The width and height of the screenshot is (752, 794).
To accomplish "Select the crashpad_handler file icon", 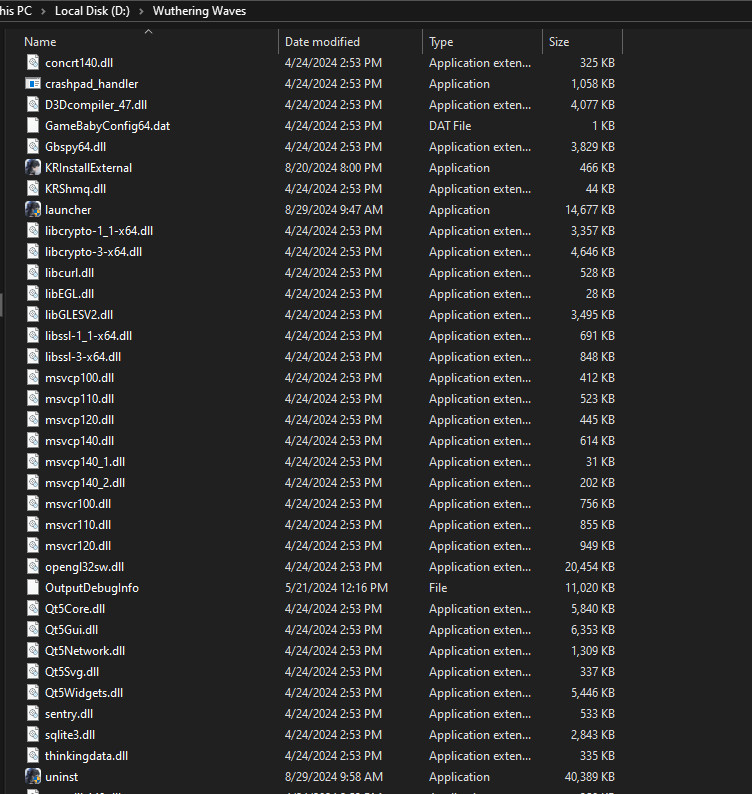I will tap(33, 84).
